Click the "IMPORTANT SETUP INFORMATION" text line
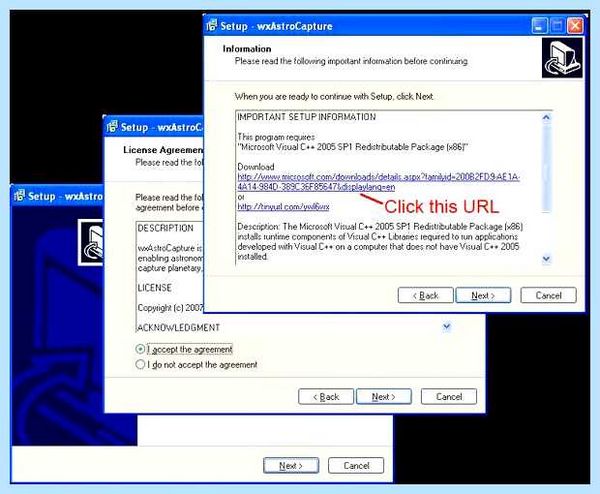Viewport: 600px width, 494px height. [307, 117]
